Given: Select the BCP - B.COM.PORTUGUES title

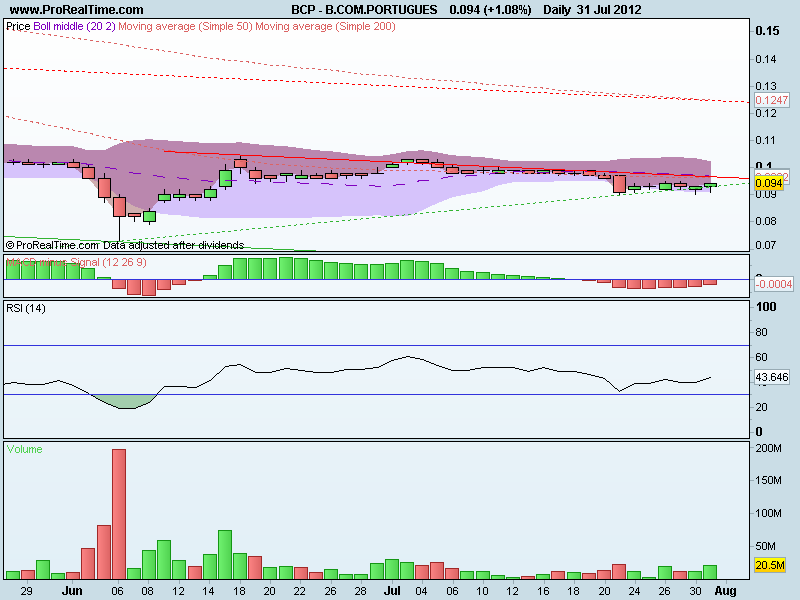Looking at the screenshot, I should tap(364, 10).
